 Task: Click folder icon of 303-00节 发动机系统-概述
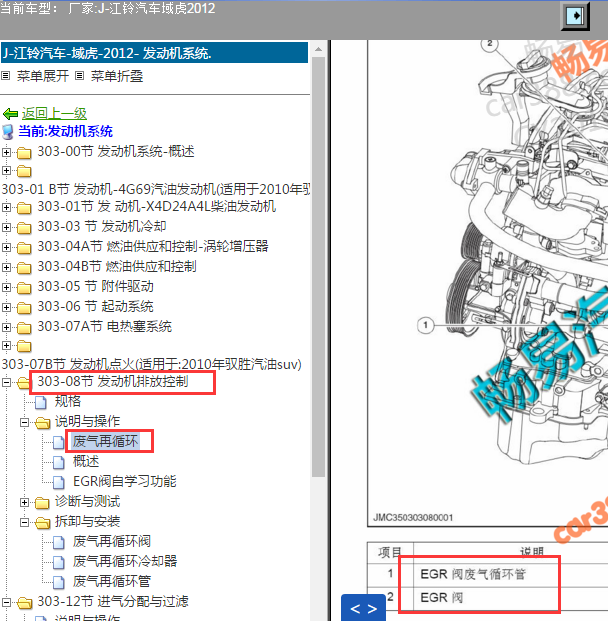[24, 152]
